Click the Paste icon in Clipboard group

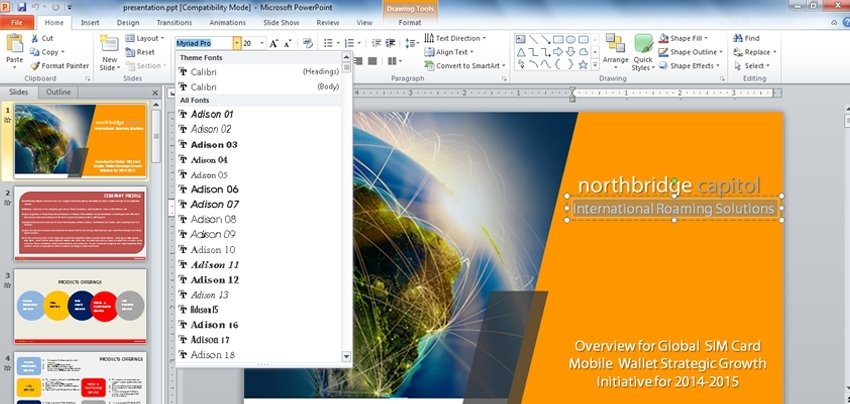14,46
